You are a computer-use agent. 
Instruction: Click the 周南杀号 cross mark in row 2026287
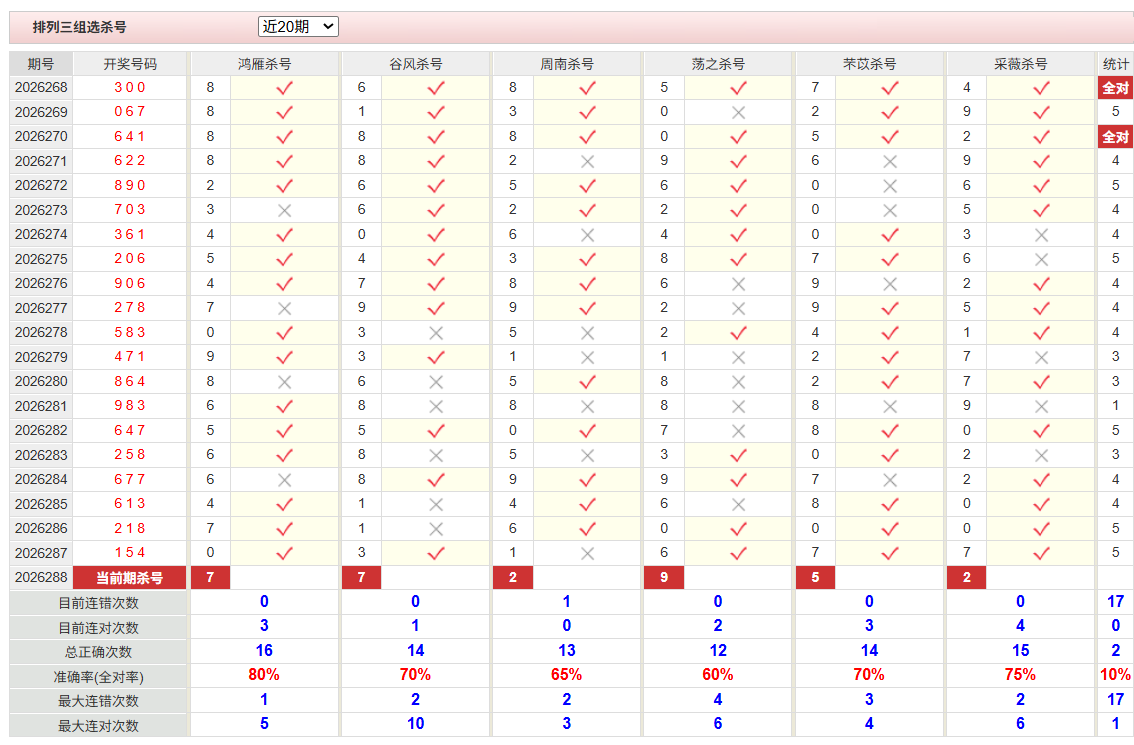(587, 553)
